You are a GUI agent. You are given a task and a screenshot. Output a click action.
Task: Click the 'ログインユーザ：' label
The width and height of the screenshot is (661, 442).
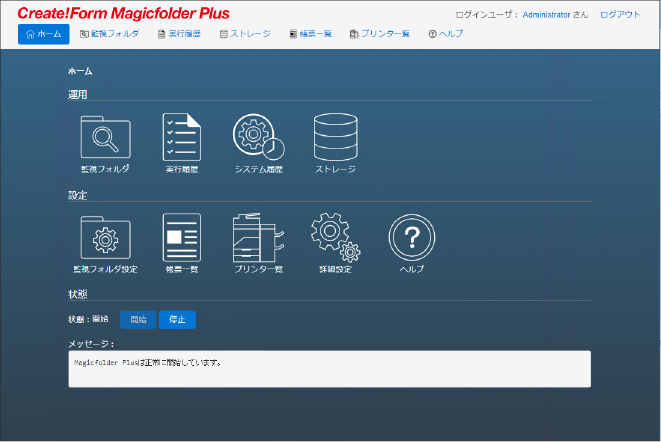click(487, 15)
